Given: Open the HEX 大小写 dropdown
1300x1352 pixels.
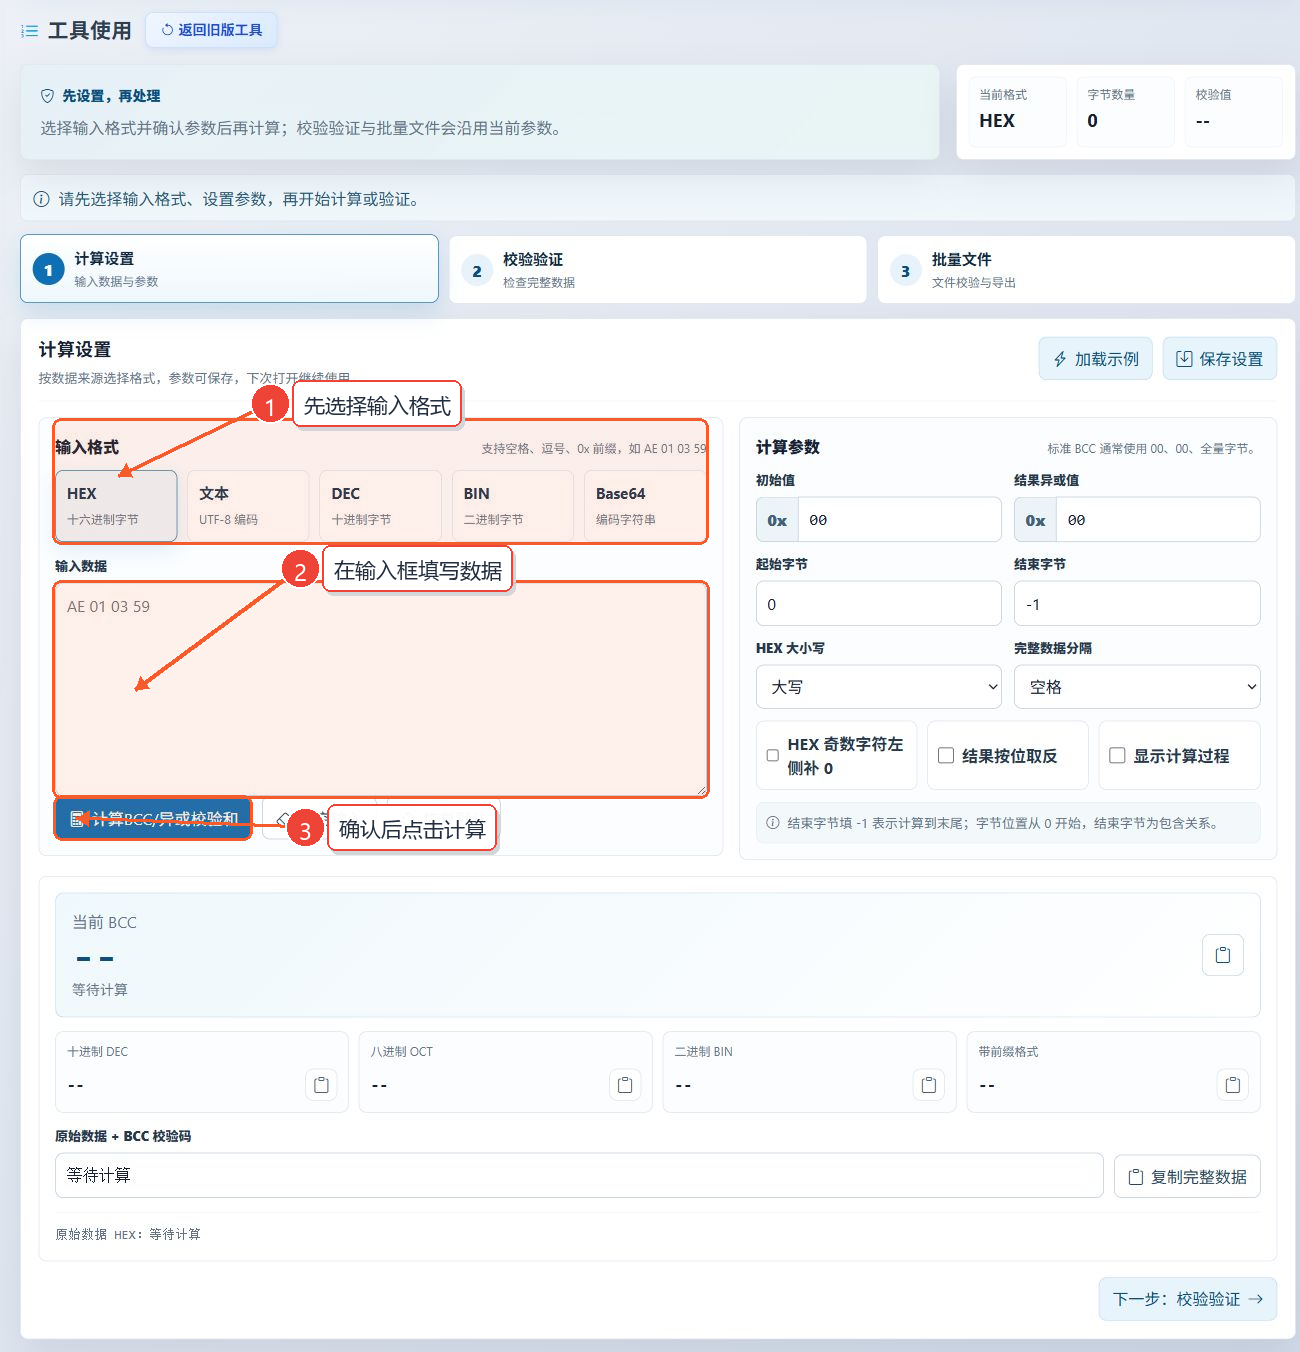Looking at the screenshot, I should [x=879, y=687].
